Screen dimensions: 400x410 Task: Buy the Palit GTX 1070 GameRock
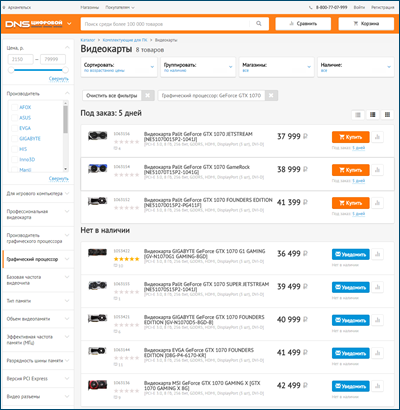[x=350, y=170]
